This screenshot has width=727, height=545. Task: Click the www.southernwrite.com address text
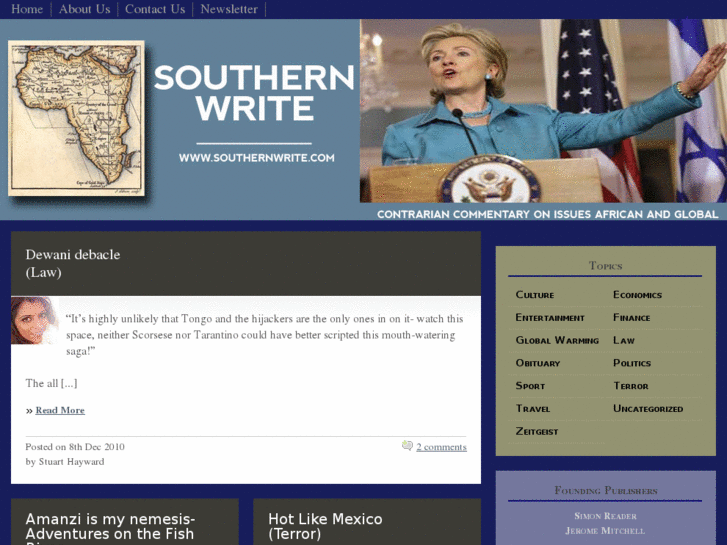point(256,158)
